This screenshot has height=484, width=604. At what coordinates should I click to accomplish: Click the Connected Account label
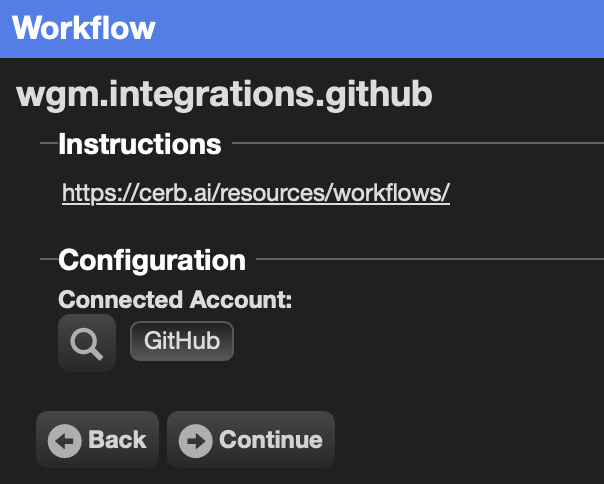(175, 299)
